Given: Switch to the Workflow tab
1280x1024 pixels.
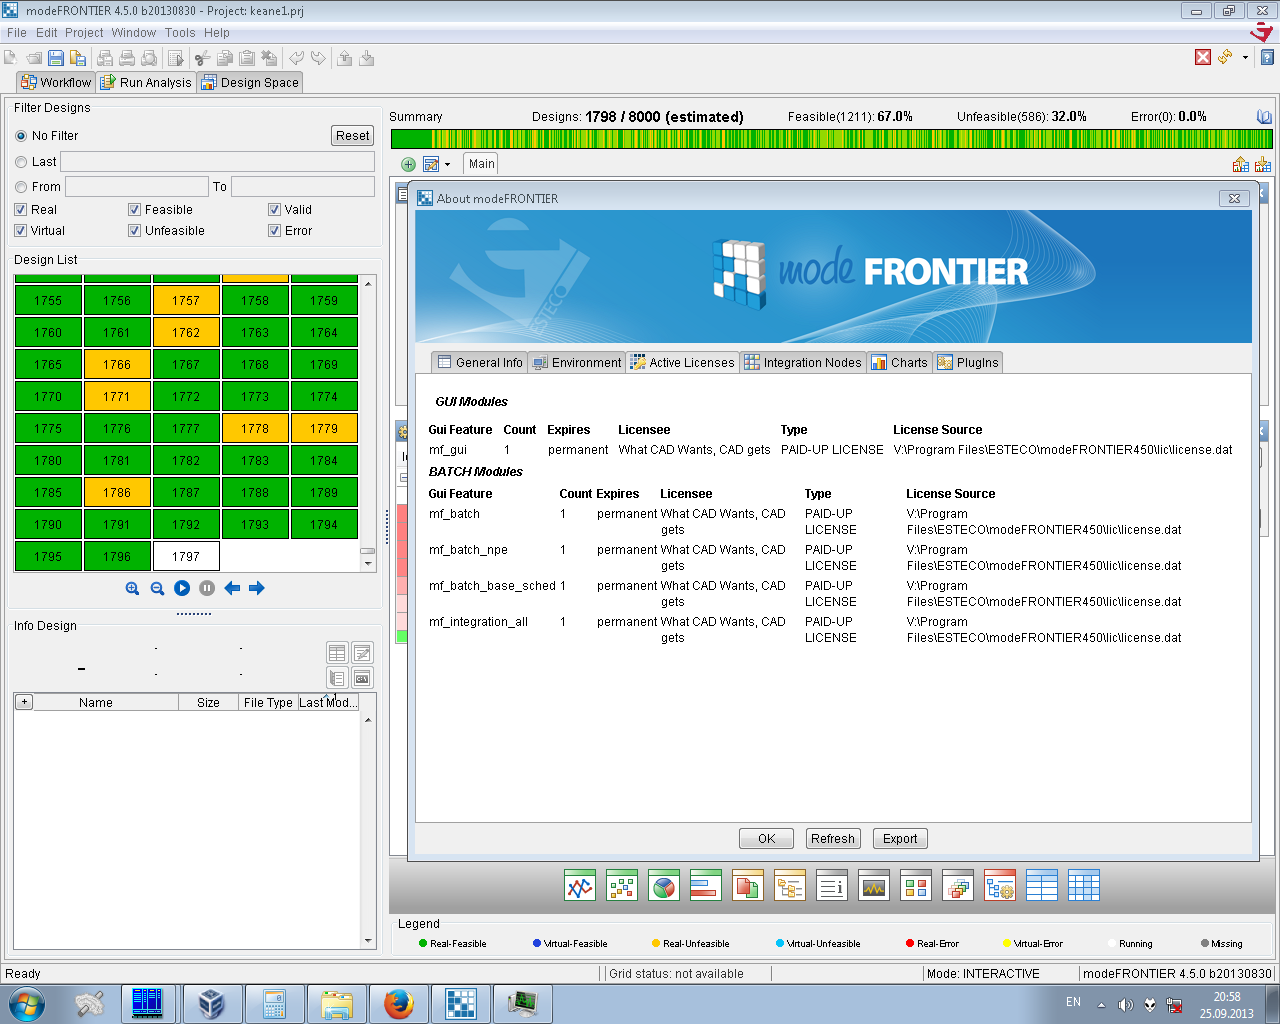Looking at the screenshot, I should pos(56,82).
